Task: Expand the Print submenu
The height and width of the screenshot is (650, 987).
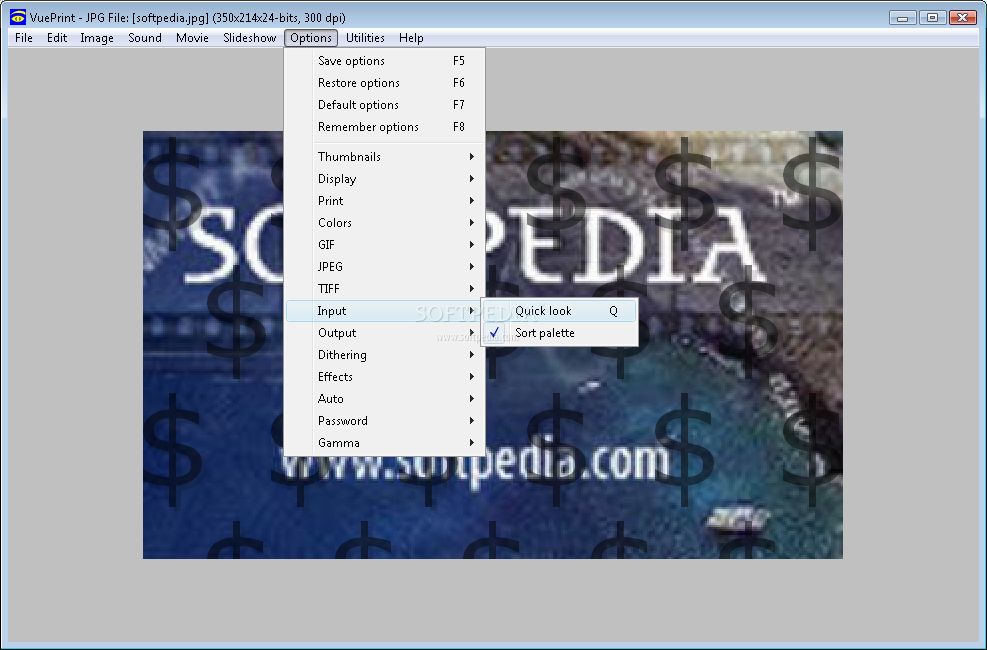Action: coord(385,201)
